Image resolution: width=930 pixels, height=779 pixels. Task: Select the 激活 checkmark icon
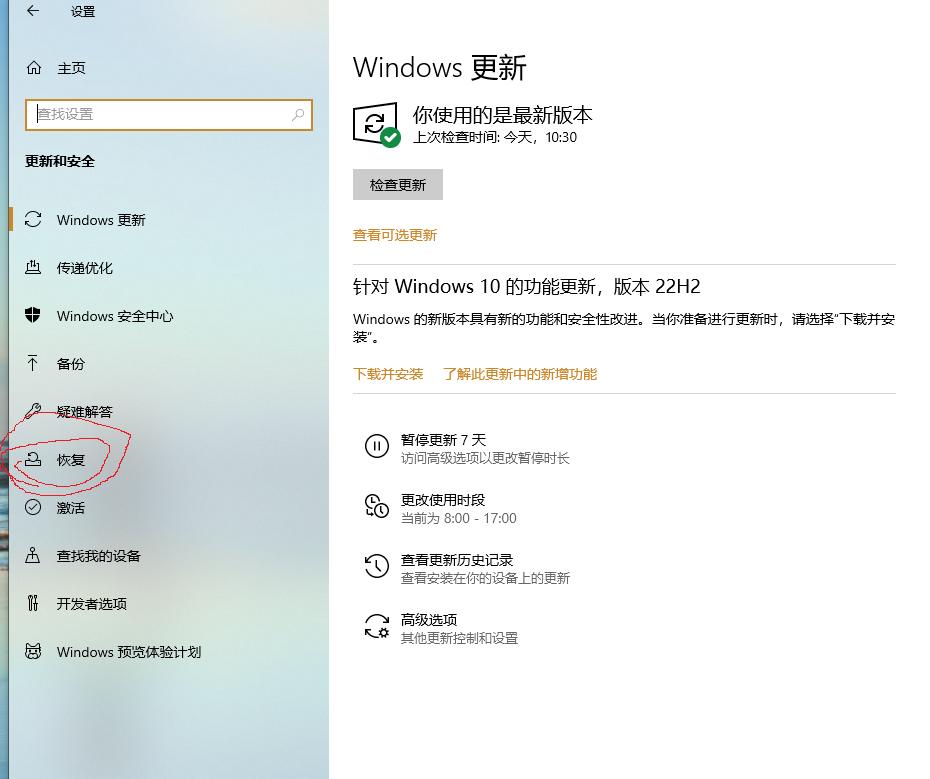[33, 508]
